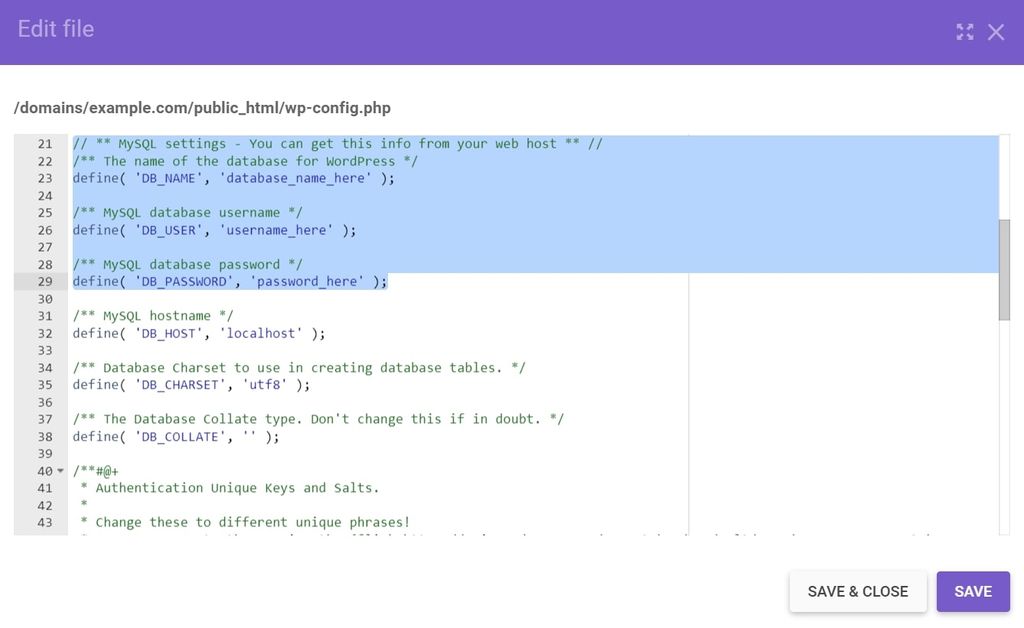1024x628 pixels.
Task: Expand editor to fullscreen mode
Action: pyautogui.click(x=965, y=32)
